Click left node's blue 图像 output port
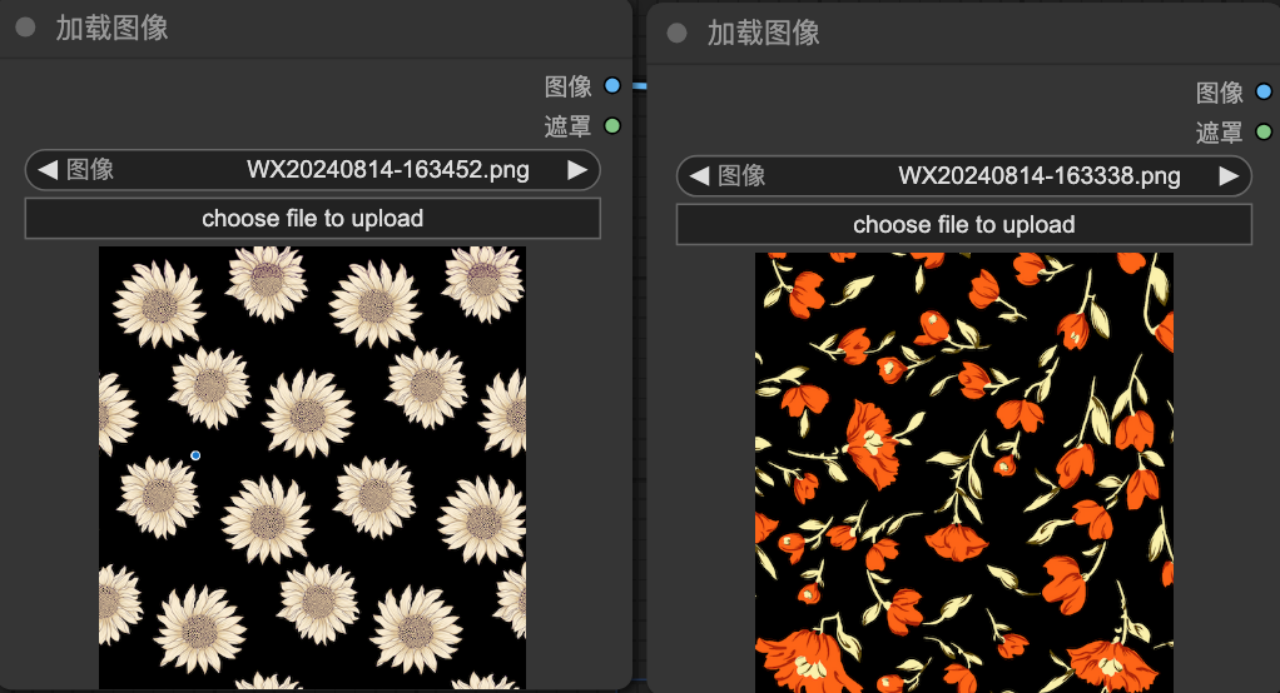This screenshot has height=693, width=1280. pos(613,86)
